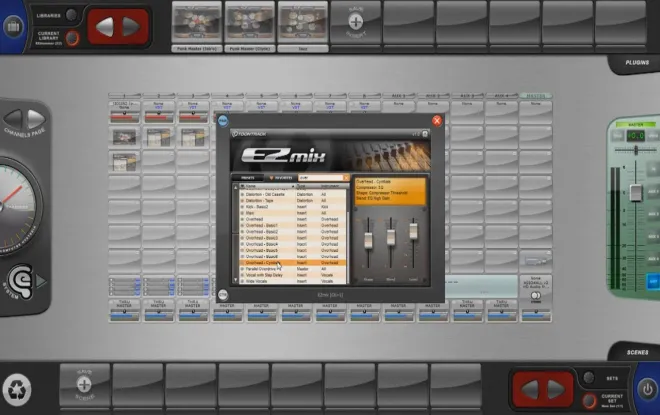
Task: Select the Distortion - Old Cassette preset
Action: [293, 194]
